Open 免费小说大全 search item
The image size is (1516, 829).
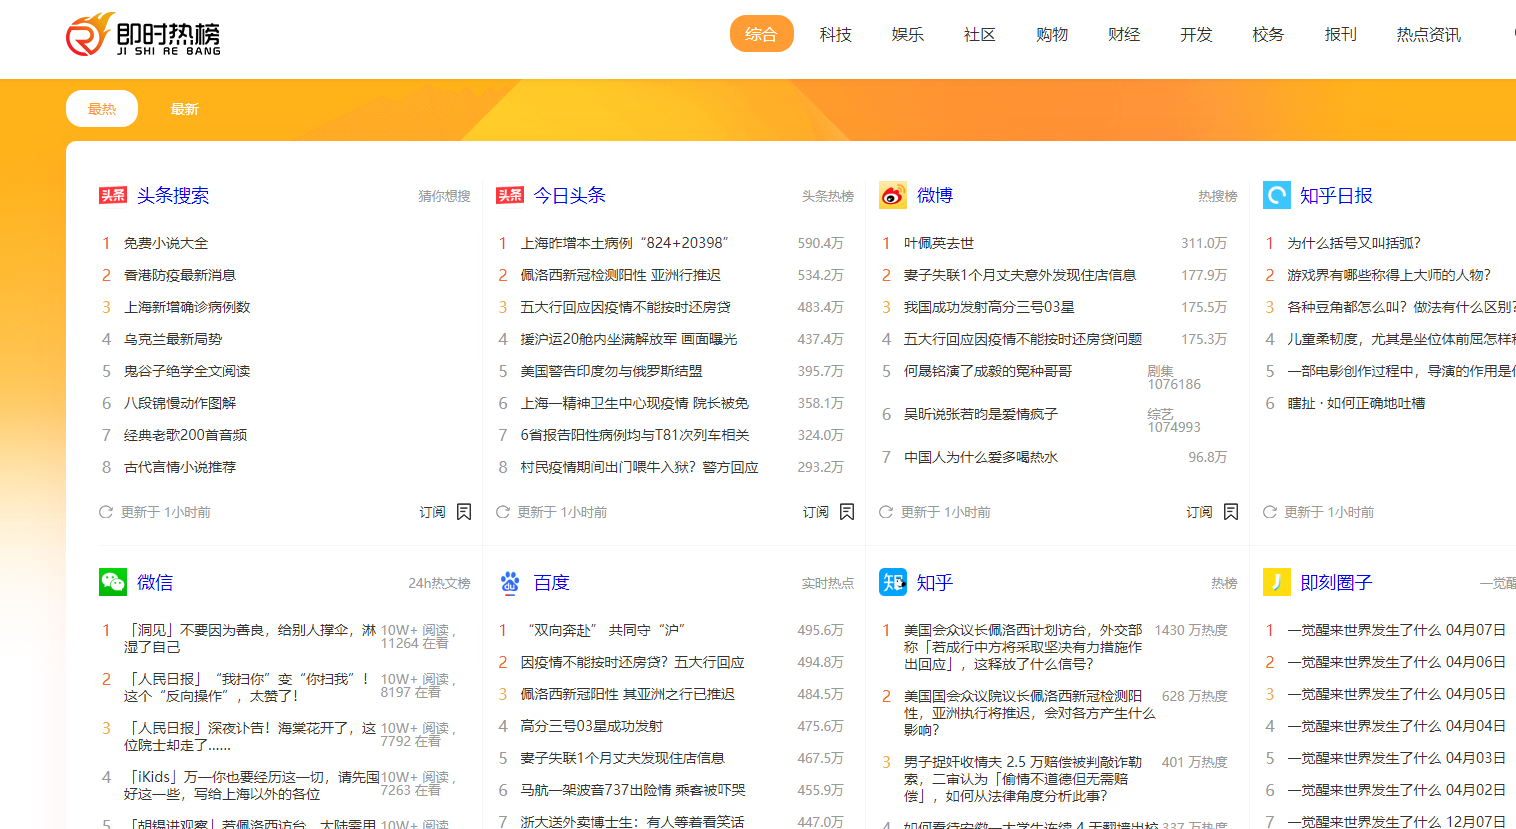pos(166,243)
